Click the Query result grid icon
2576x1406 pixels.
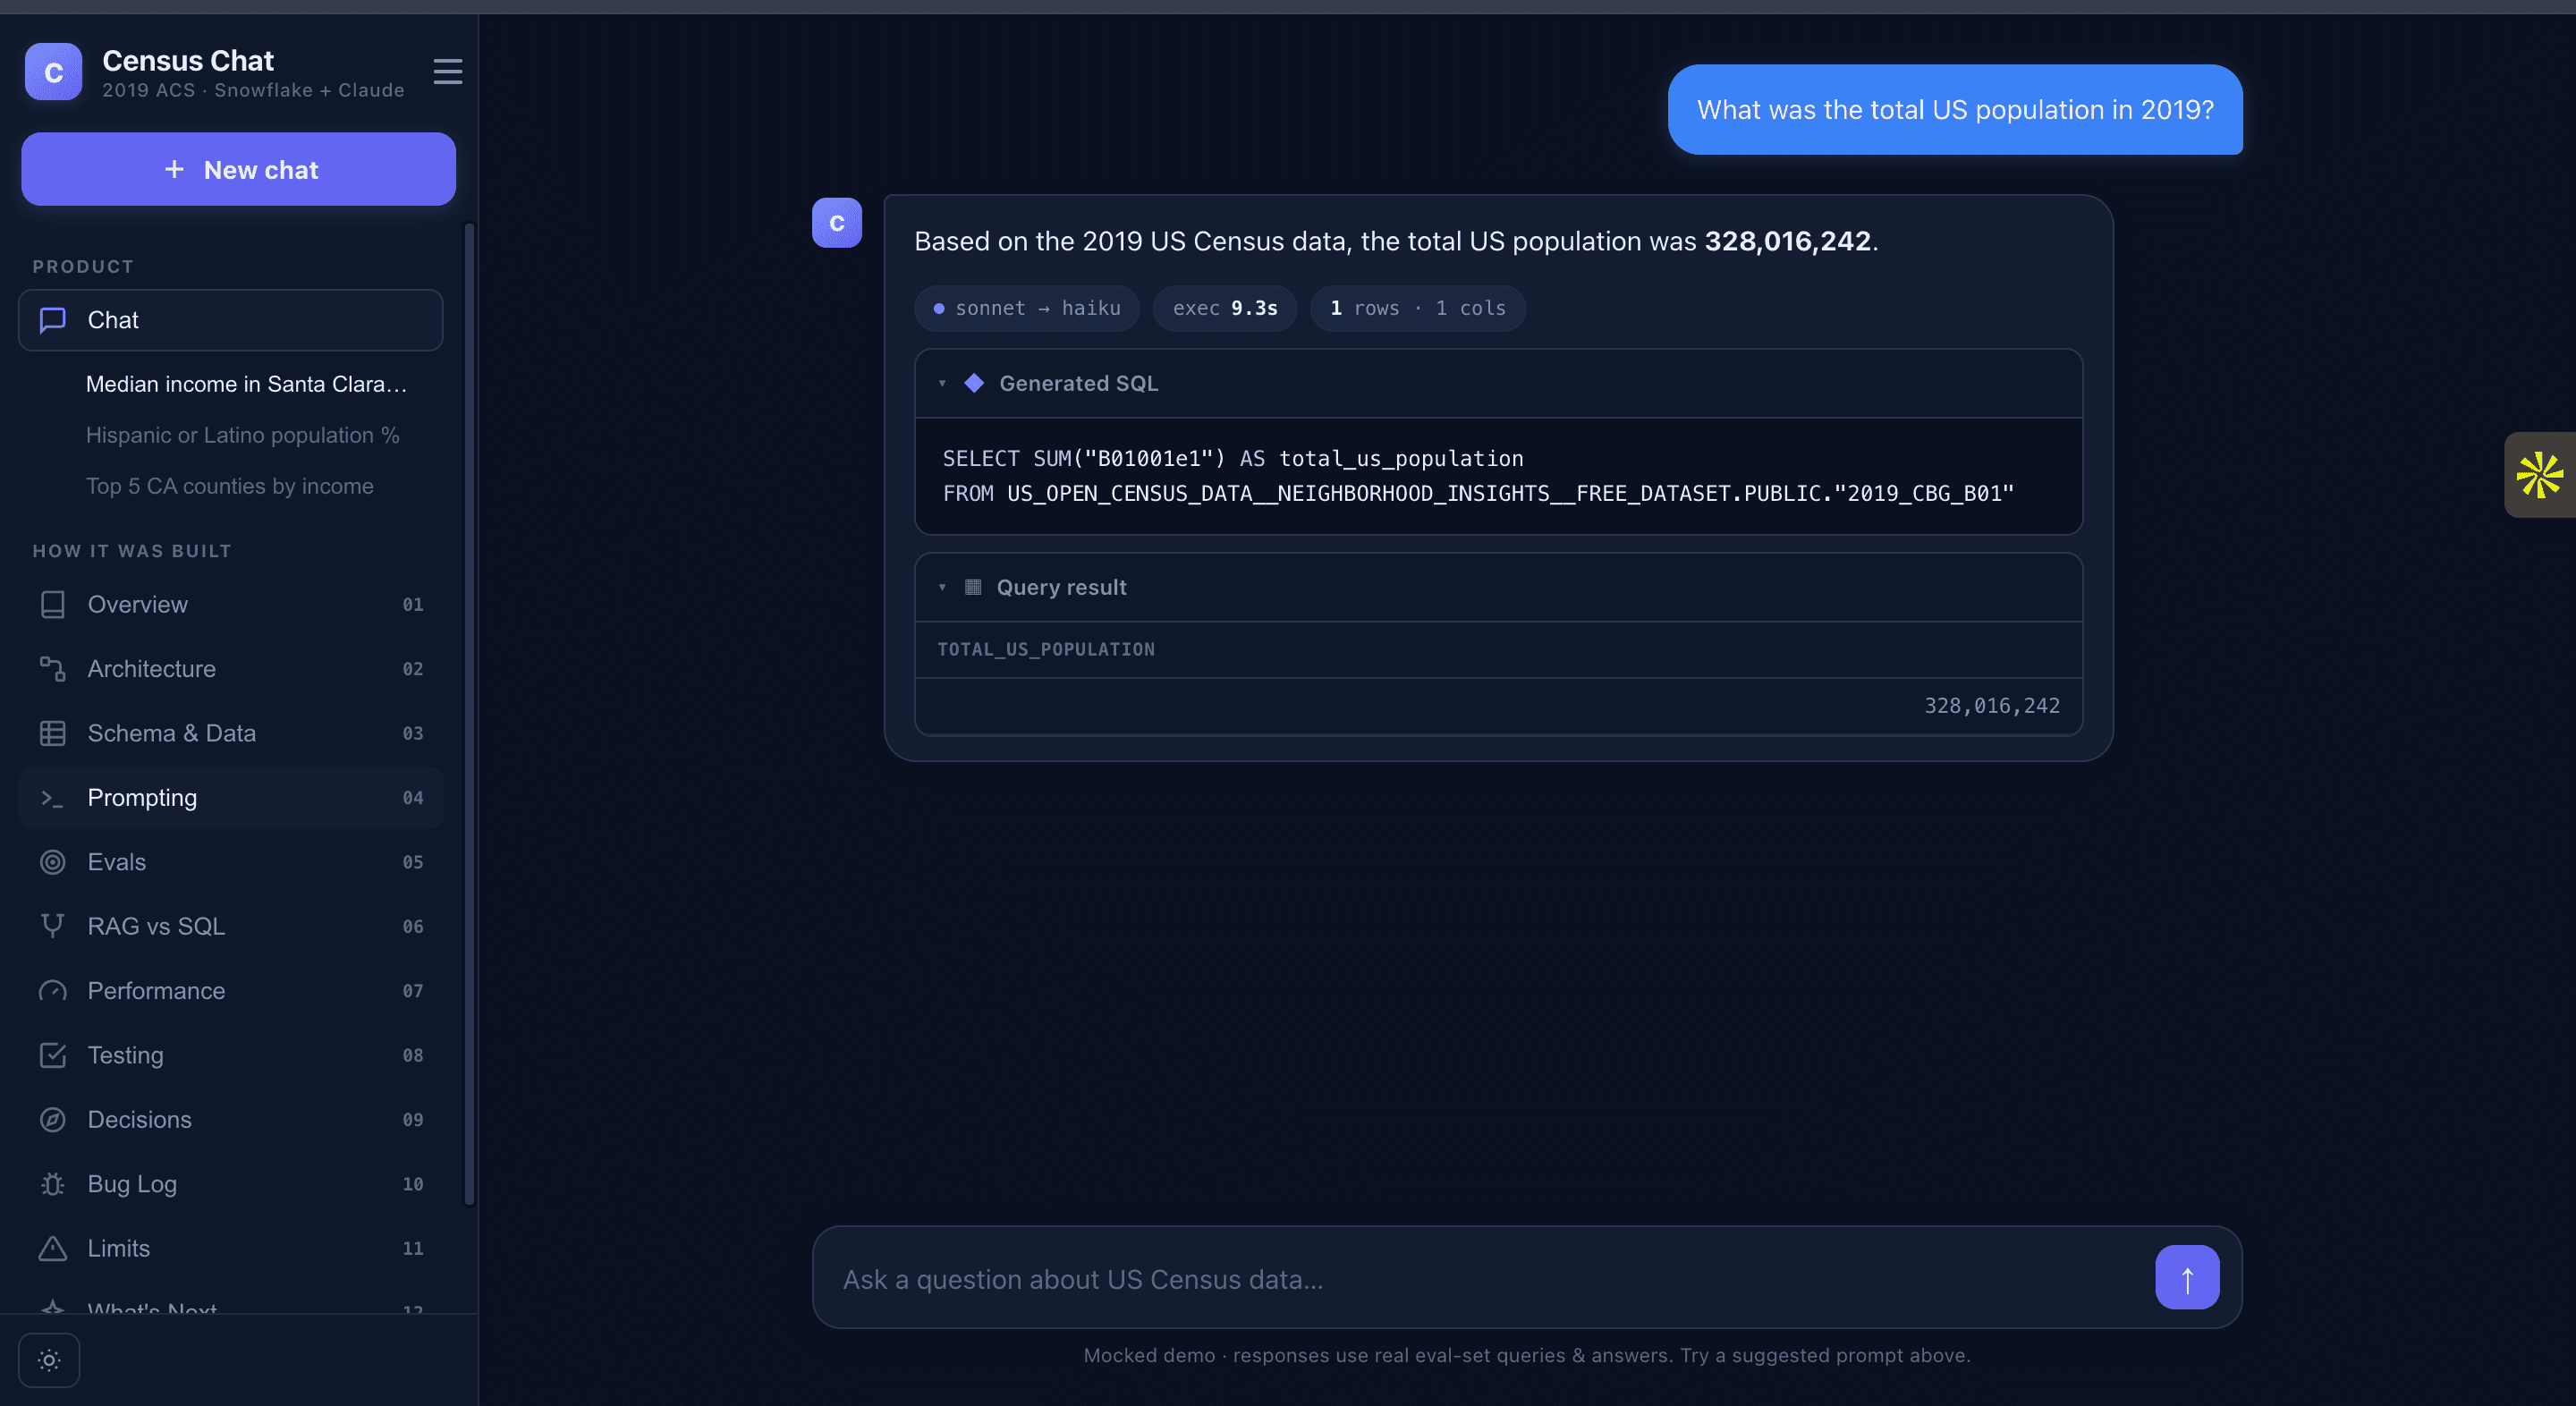point(972,587)
